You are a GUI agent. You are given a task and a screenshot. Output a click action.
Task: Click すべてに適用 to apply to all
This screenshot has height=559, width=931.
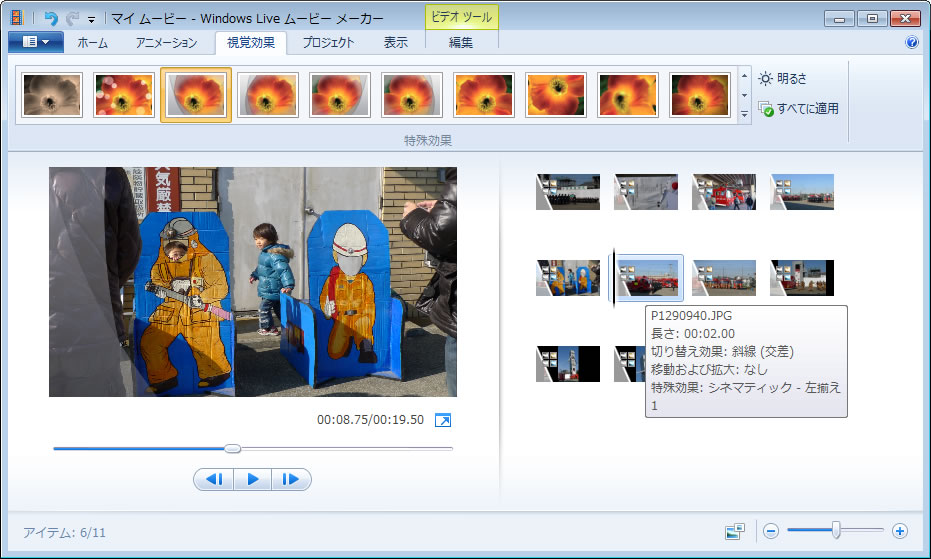point(798,108)
